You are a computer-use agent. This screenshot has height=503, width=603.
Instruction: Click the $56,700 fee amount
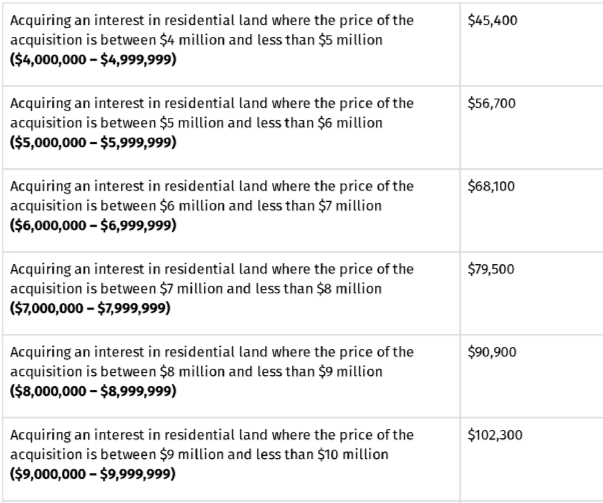[x=492, y=103]
